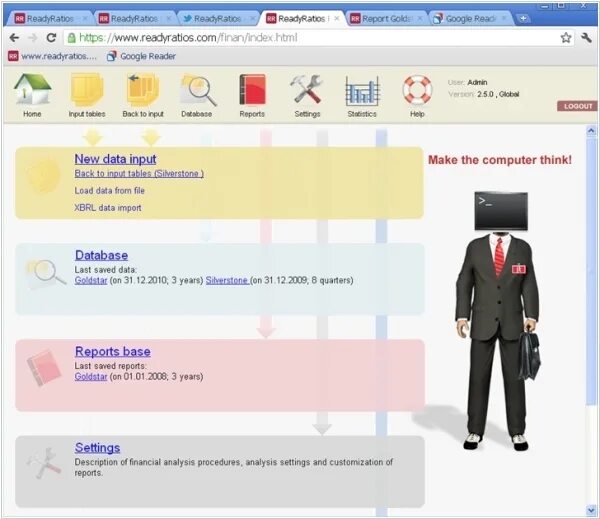This screenshot has width=600, height=519.
Task: Switch to the Report Goldstar tab
Action: [x=386, y=18]
